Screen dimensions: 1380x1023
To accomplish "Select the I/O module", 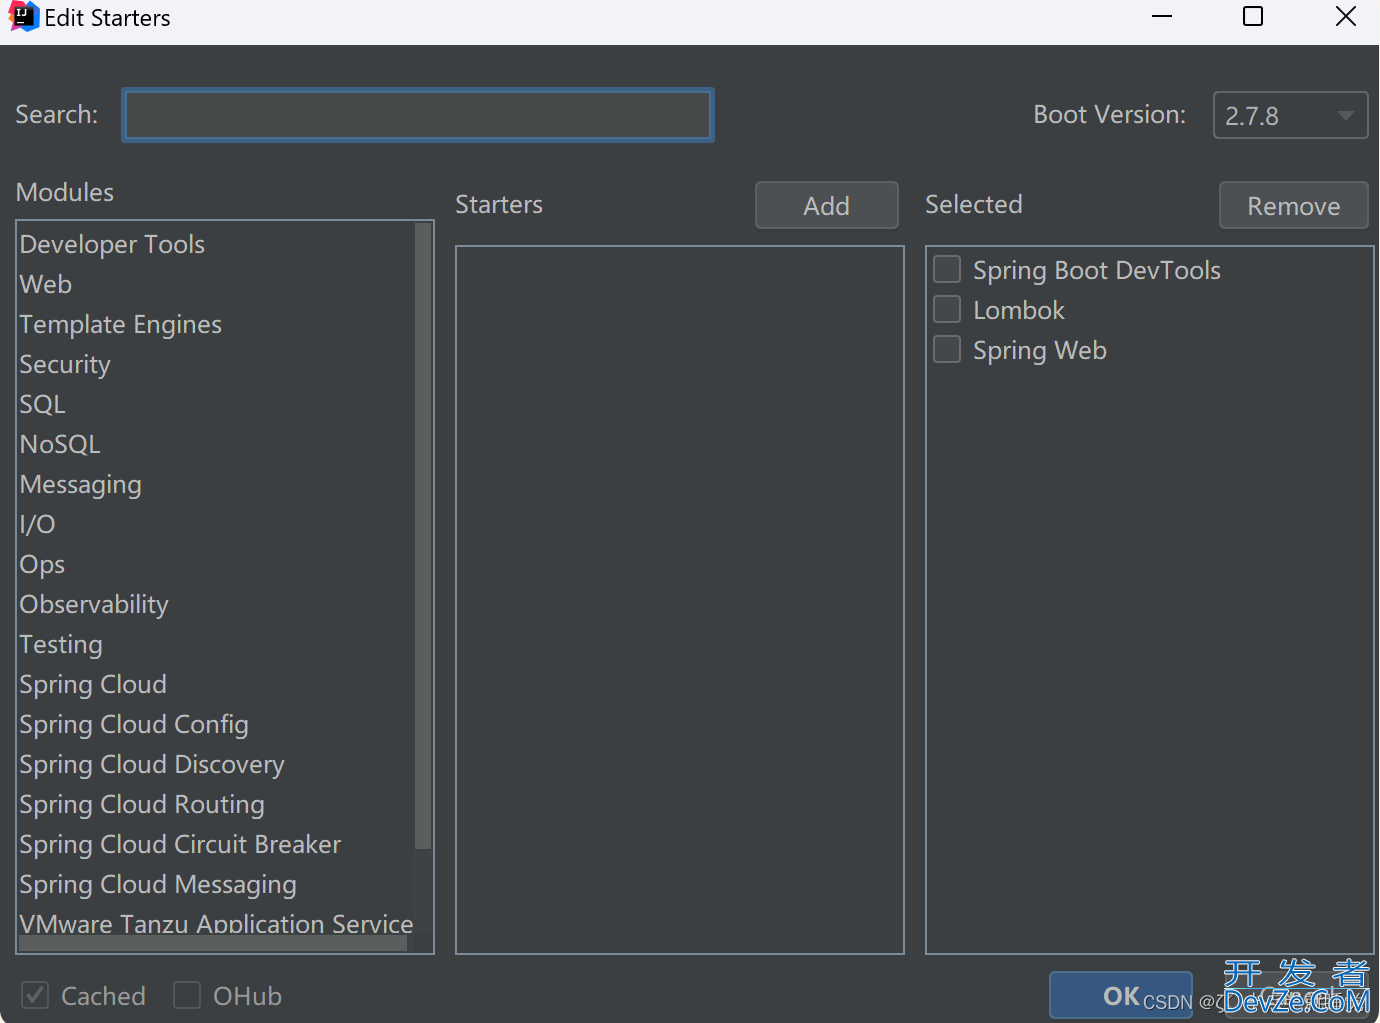I will [216, 524].
